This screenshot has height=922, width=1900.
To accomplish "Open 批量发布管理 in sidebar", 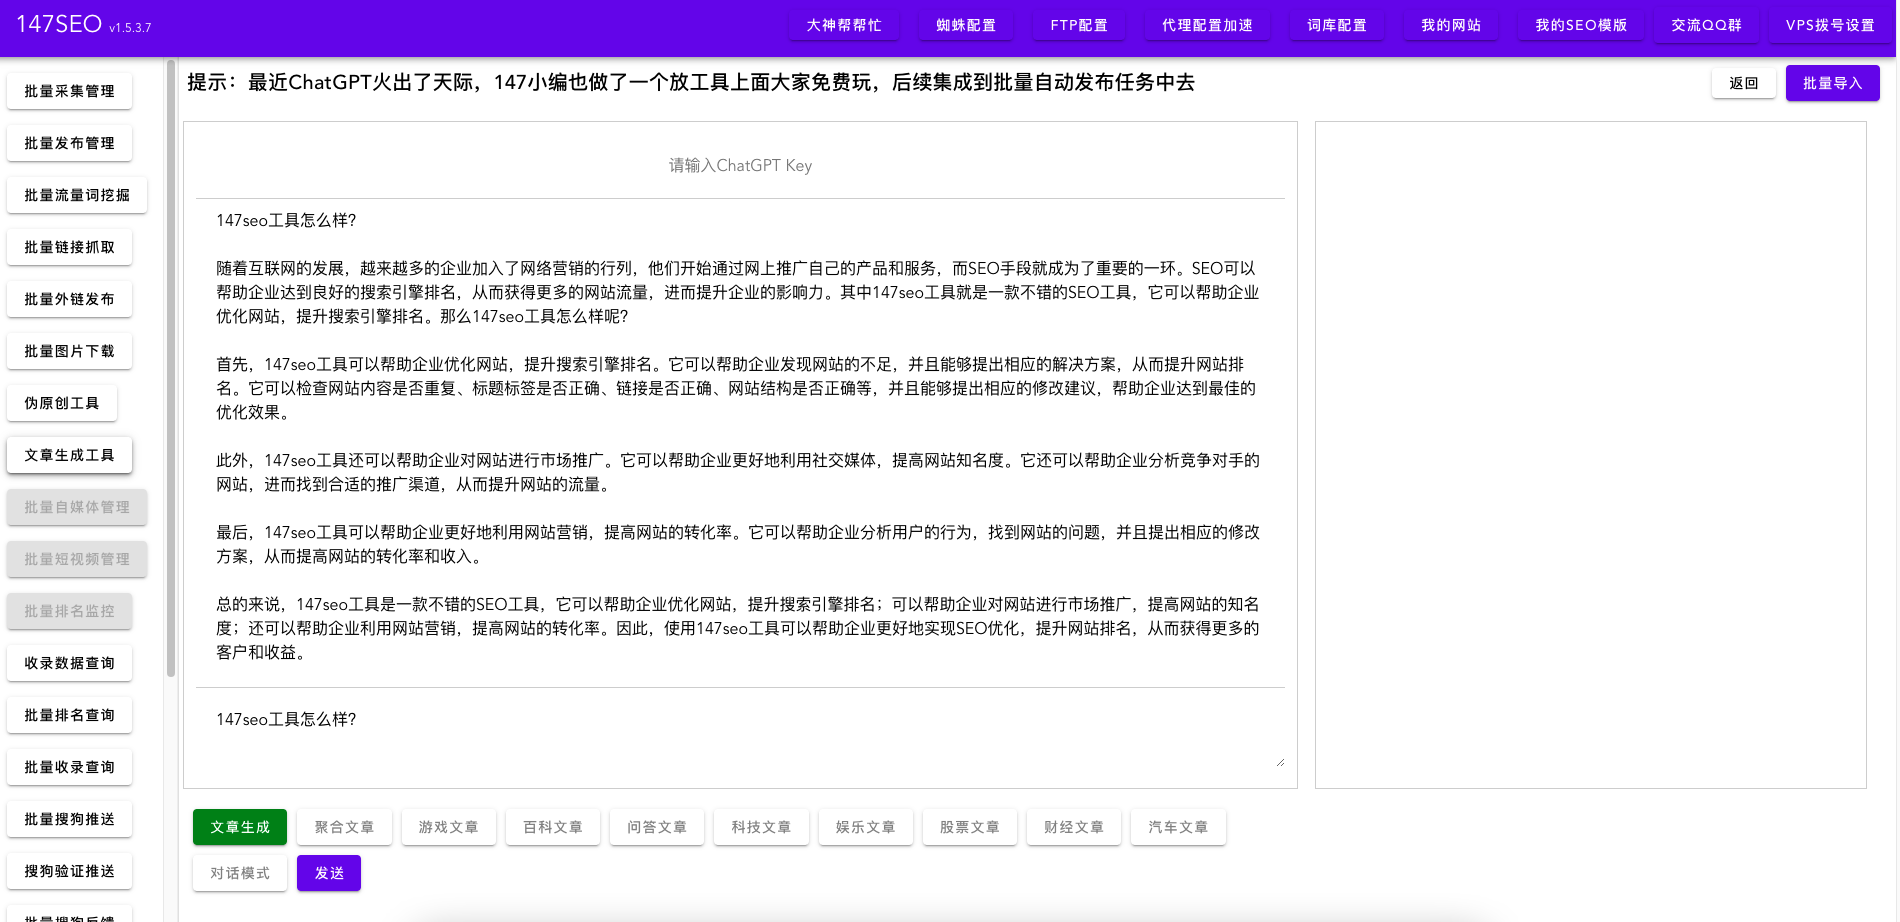I will point(70,143).
